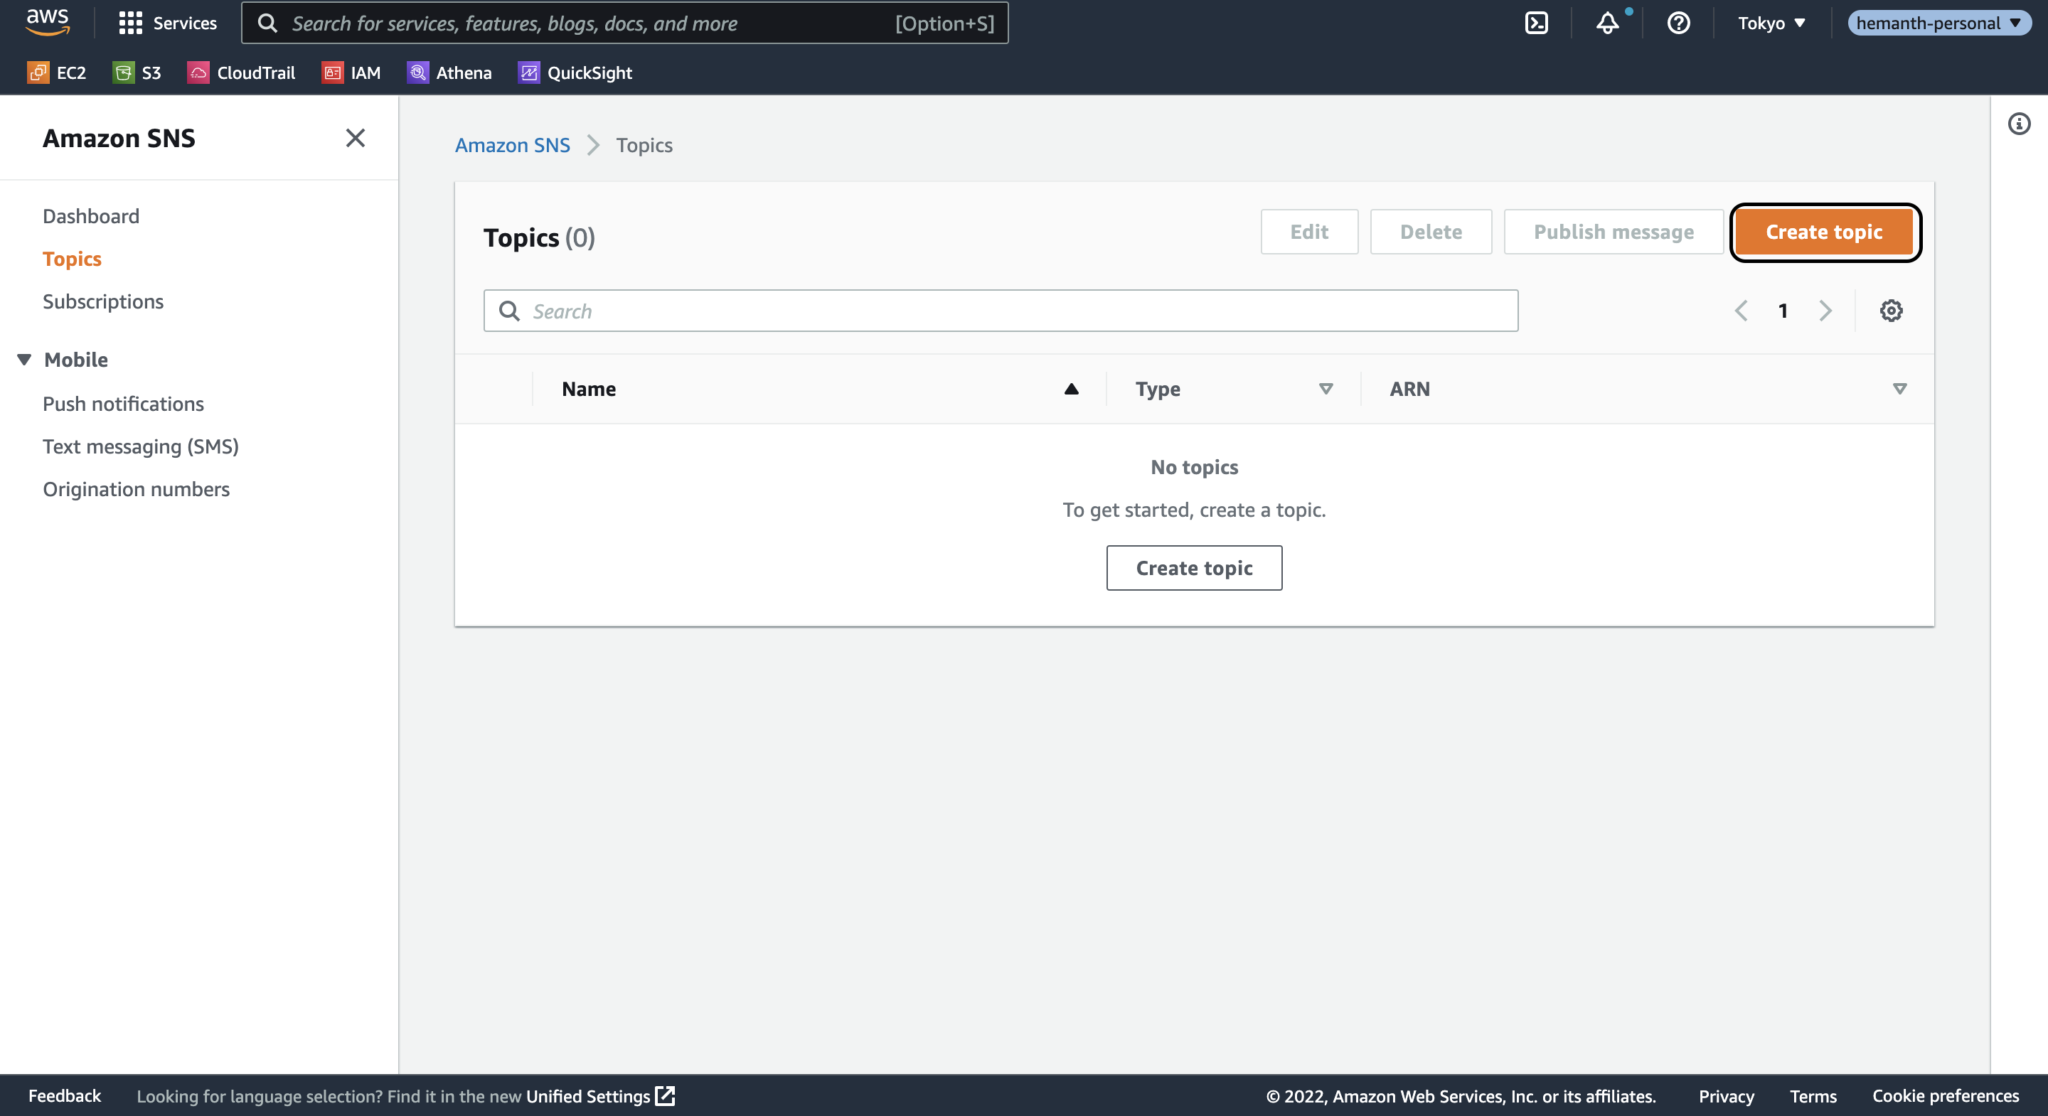
Task: Open the help question mark icon
Action: pyautogui.click(x=1679, y=23)
